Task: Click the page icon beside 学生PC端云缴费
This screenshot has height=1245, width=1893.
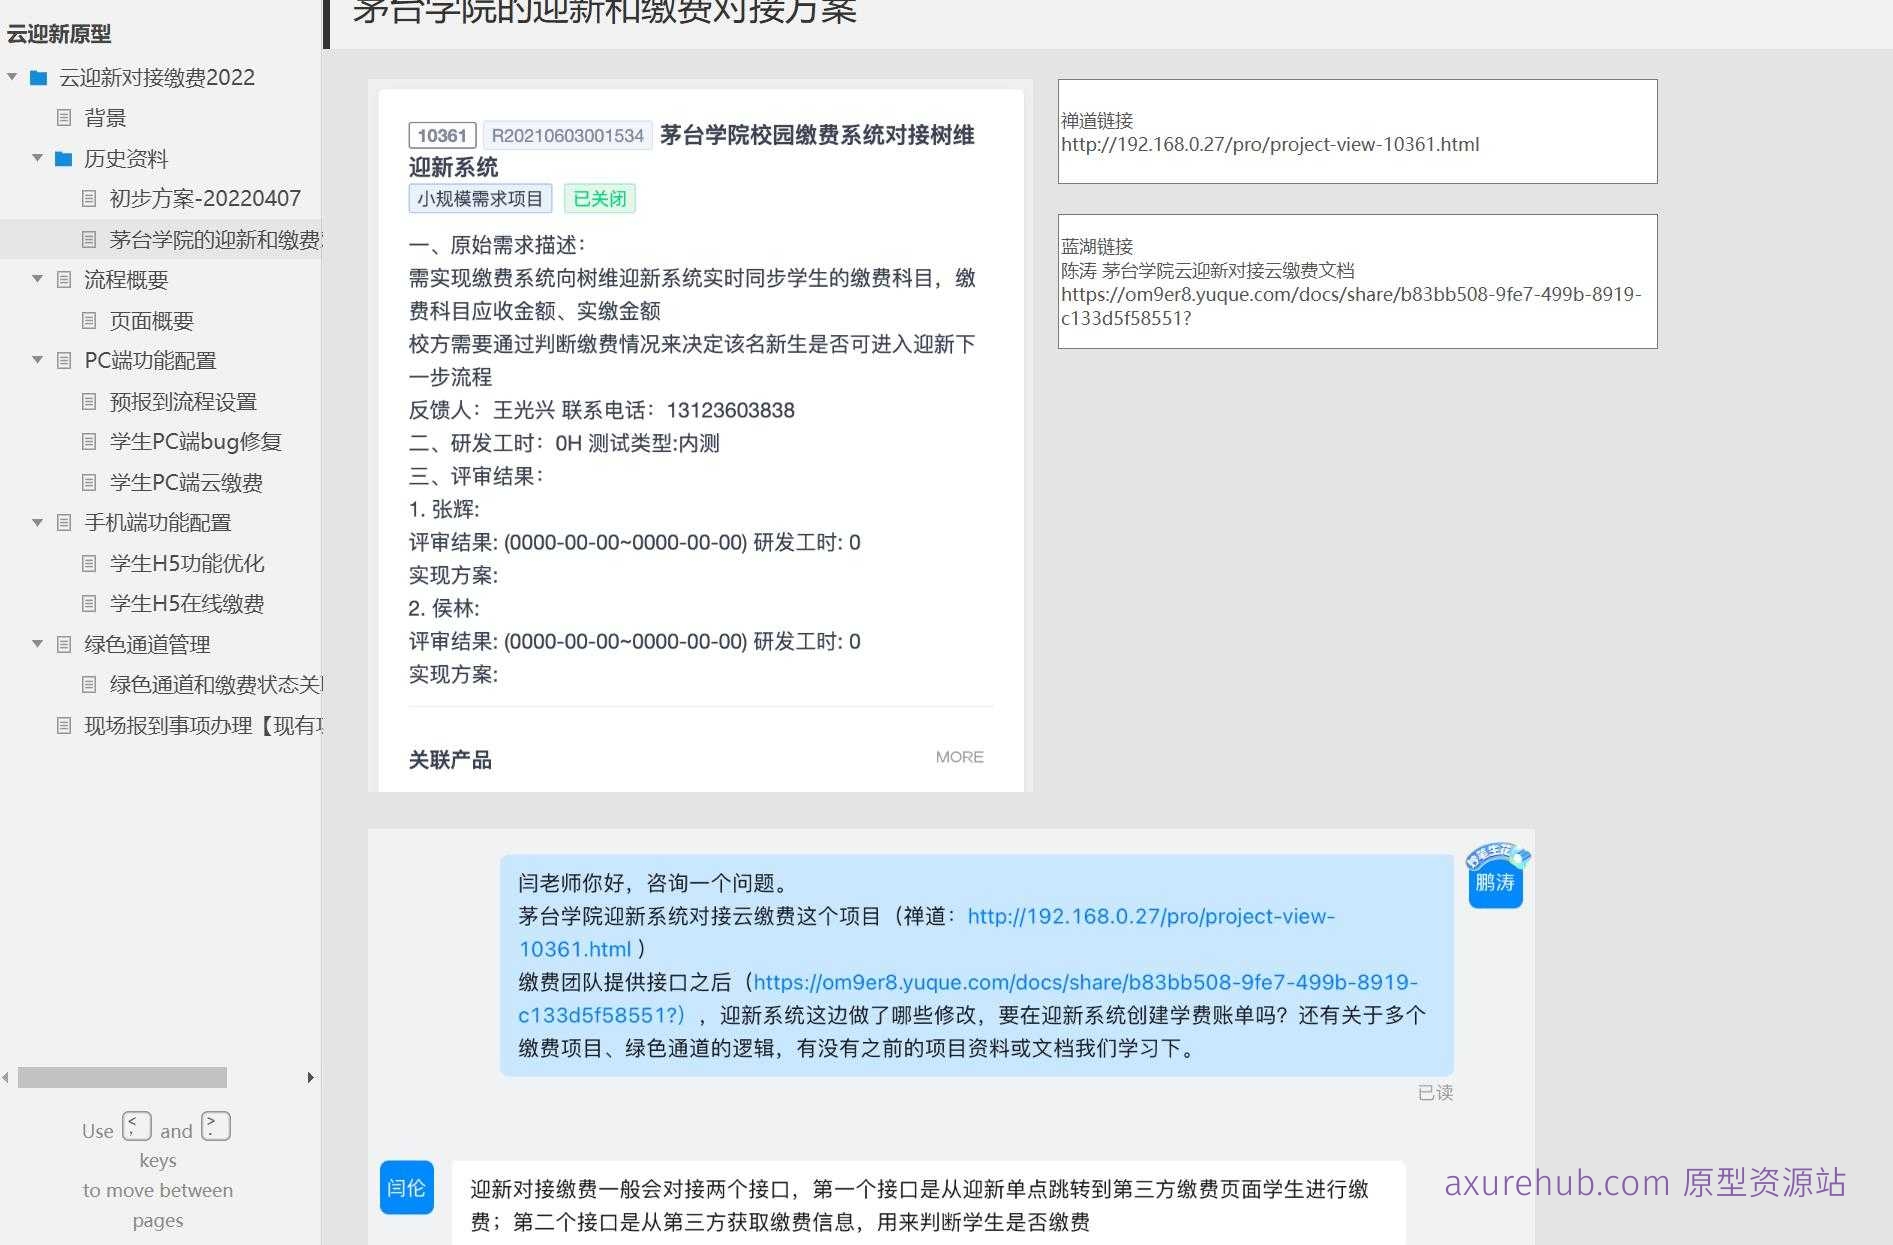Action: 89,482
